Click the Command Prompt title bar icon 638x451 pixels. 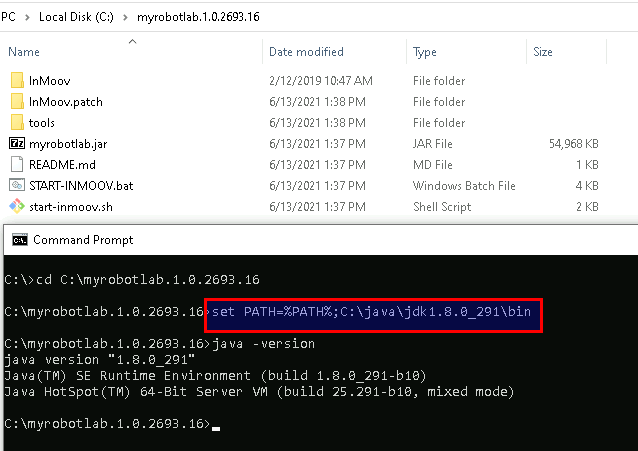tap(20, 240)
